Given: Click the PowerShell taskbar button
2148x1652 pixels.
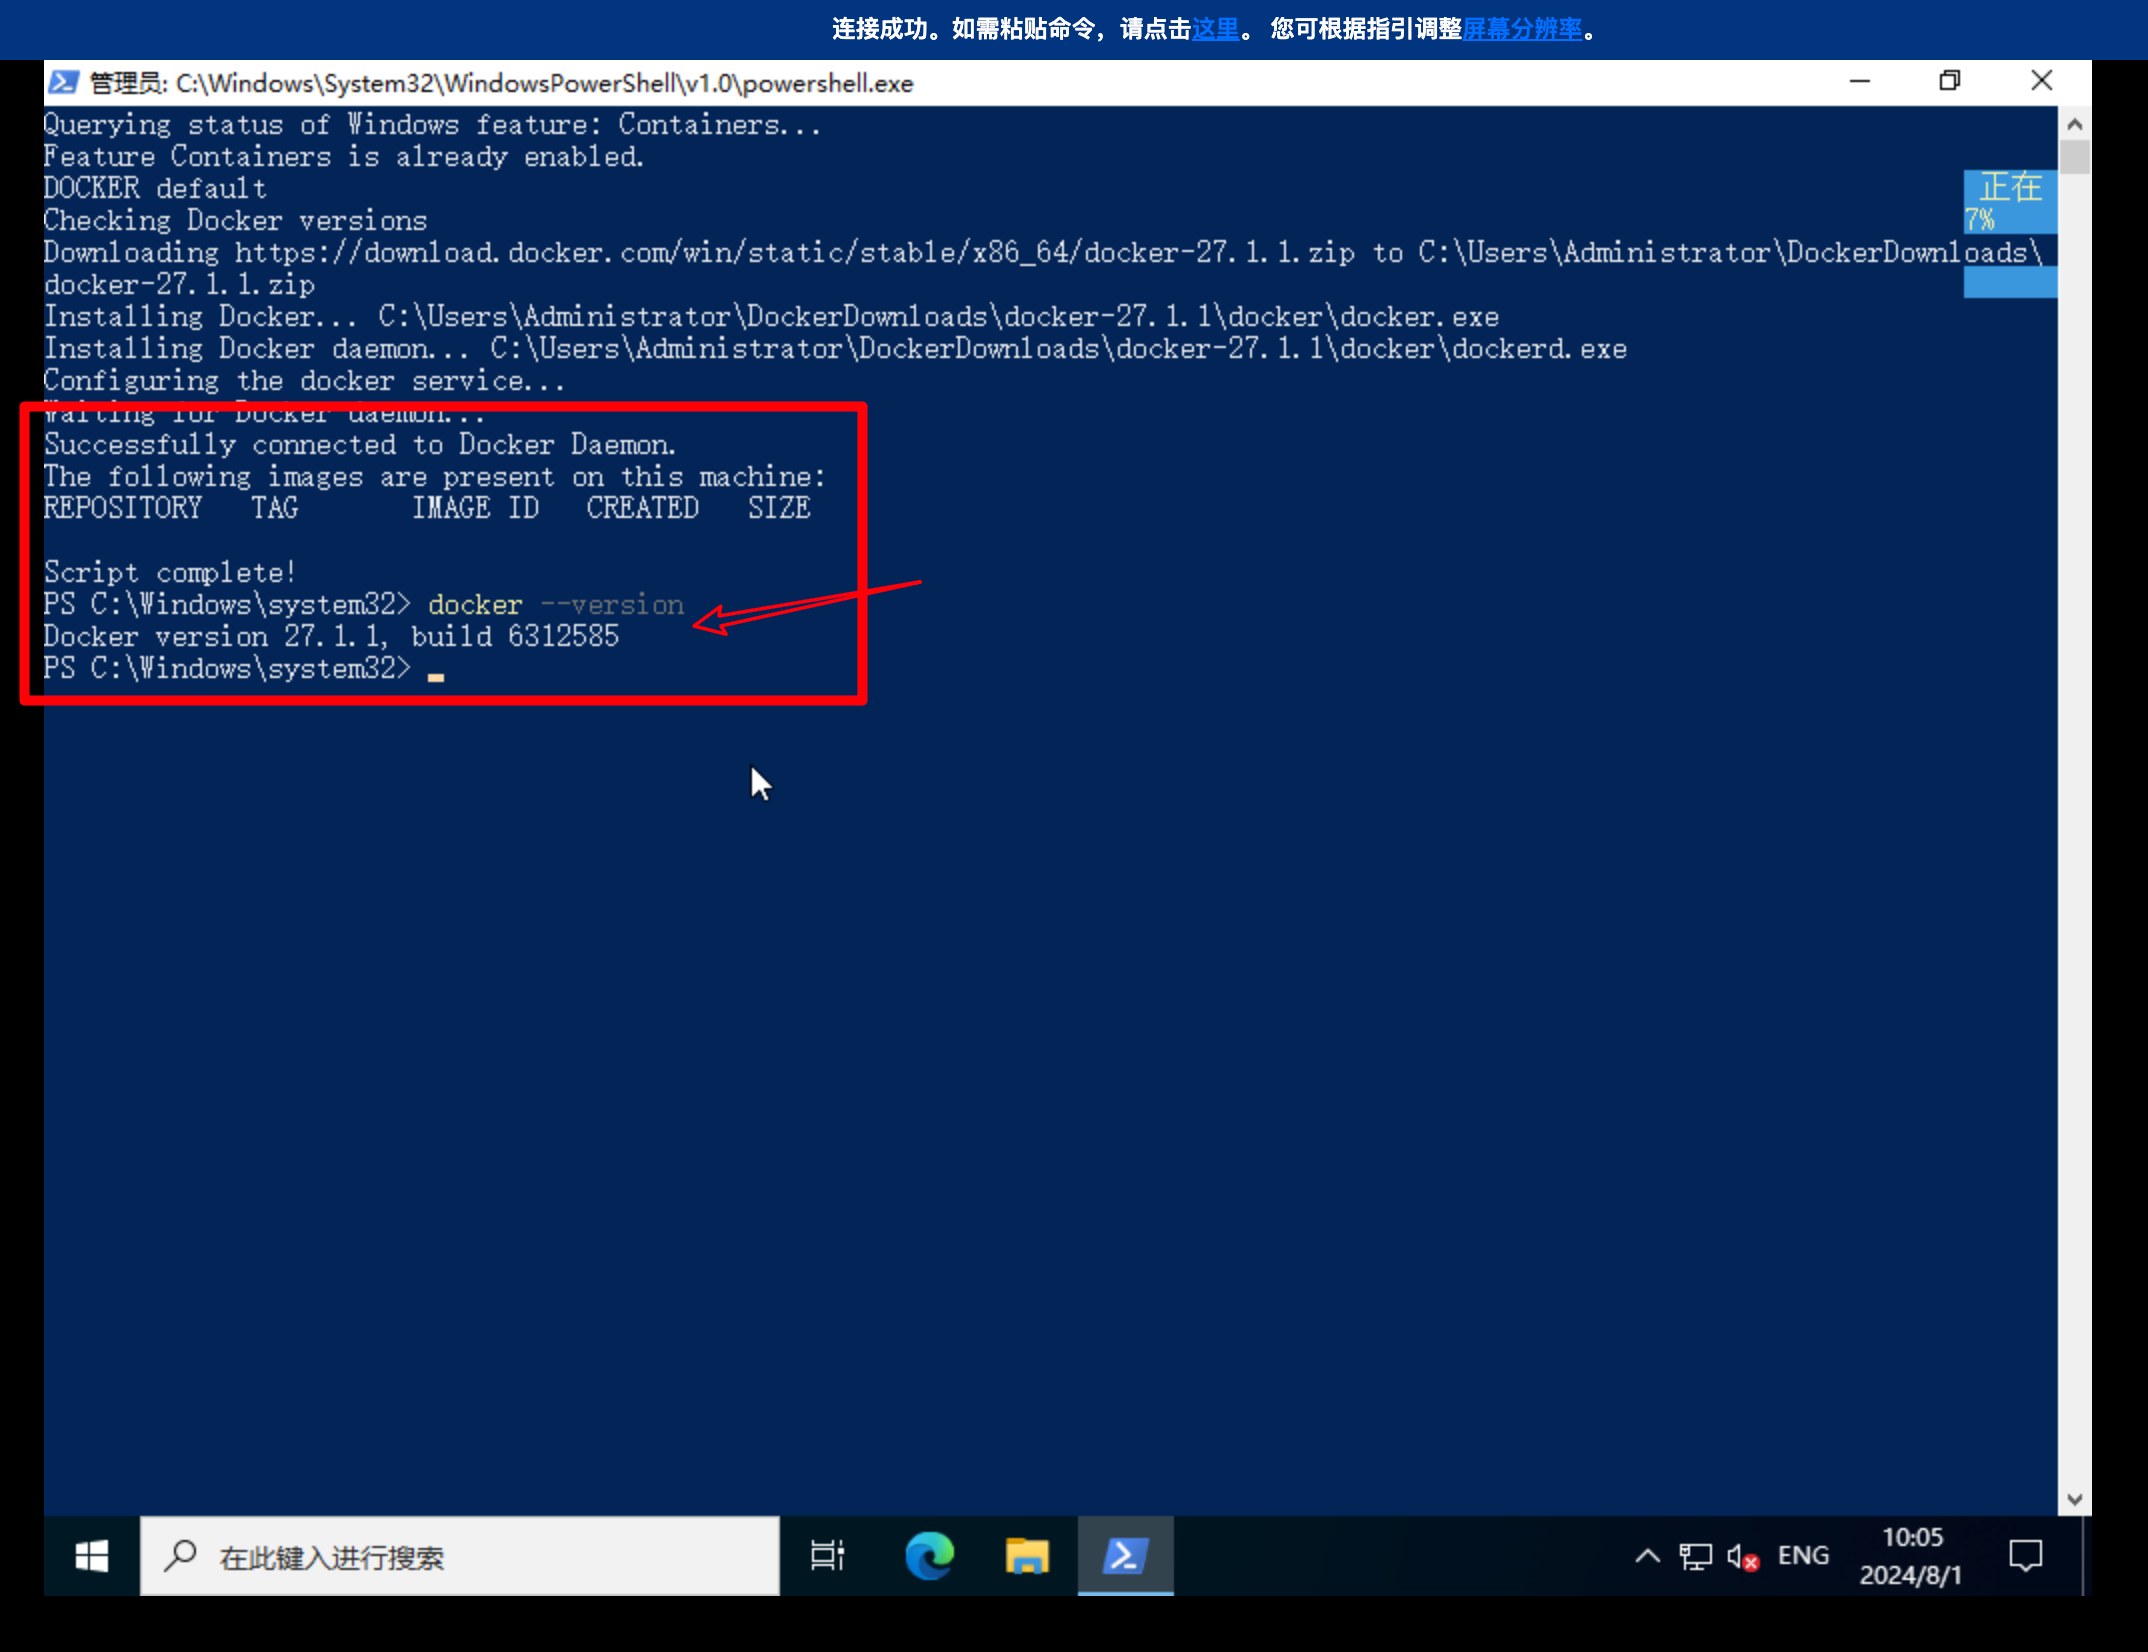Looking at the screenshot, I should [1125, 1556].
